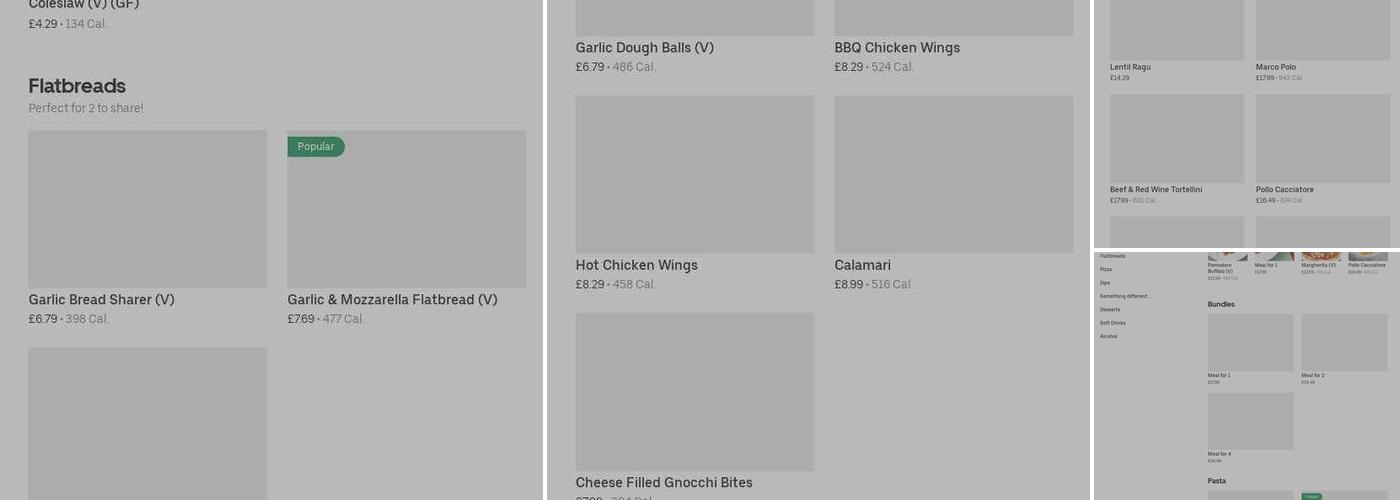Navigate to Desserts in the sidebar

[x=1110, y=310]
